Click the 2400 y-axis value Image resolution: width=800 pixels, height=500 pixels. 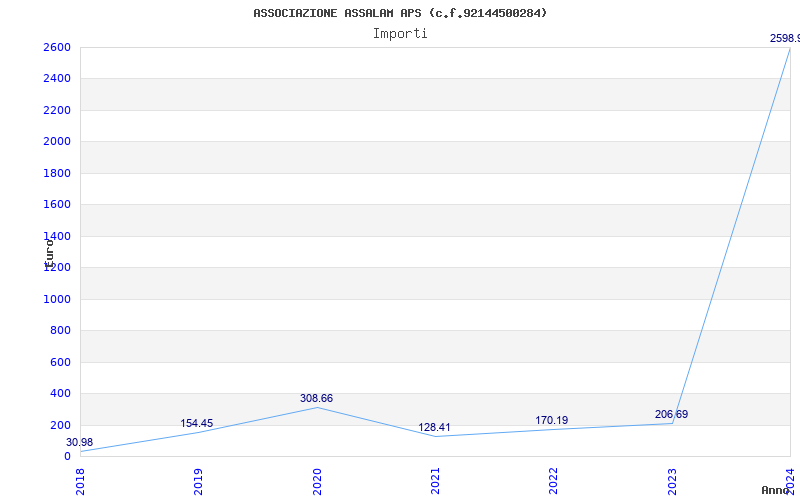pos(57,79)
